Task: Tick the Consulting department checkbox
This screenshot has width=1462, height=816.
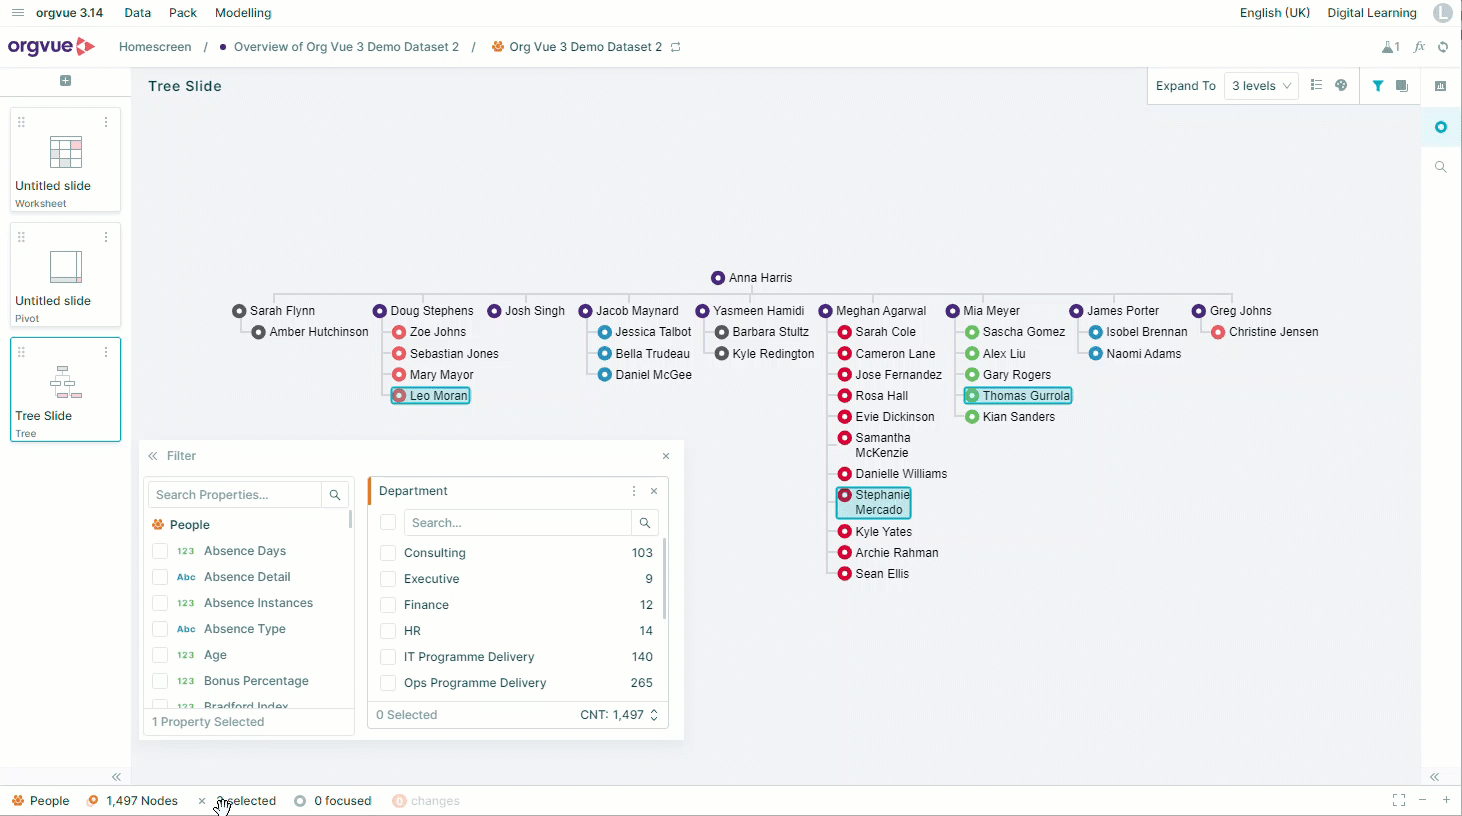Action: [388, 553]
